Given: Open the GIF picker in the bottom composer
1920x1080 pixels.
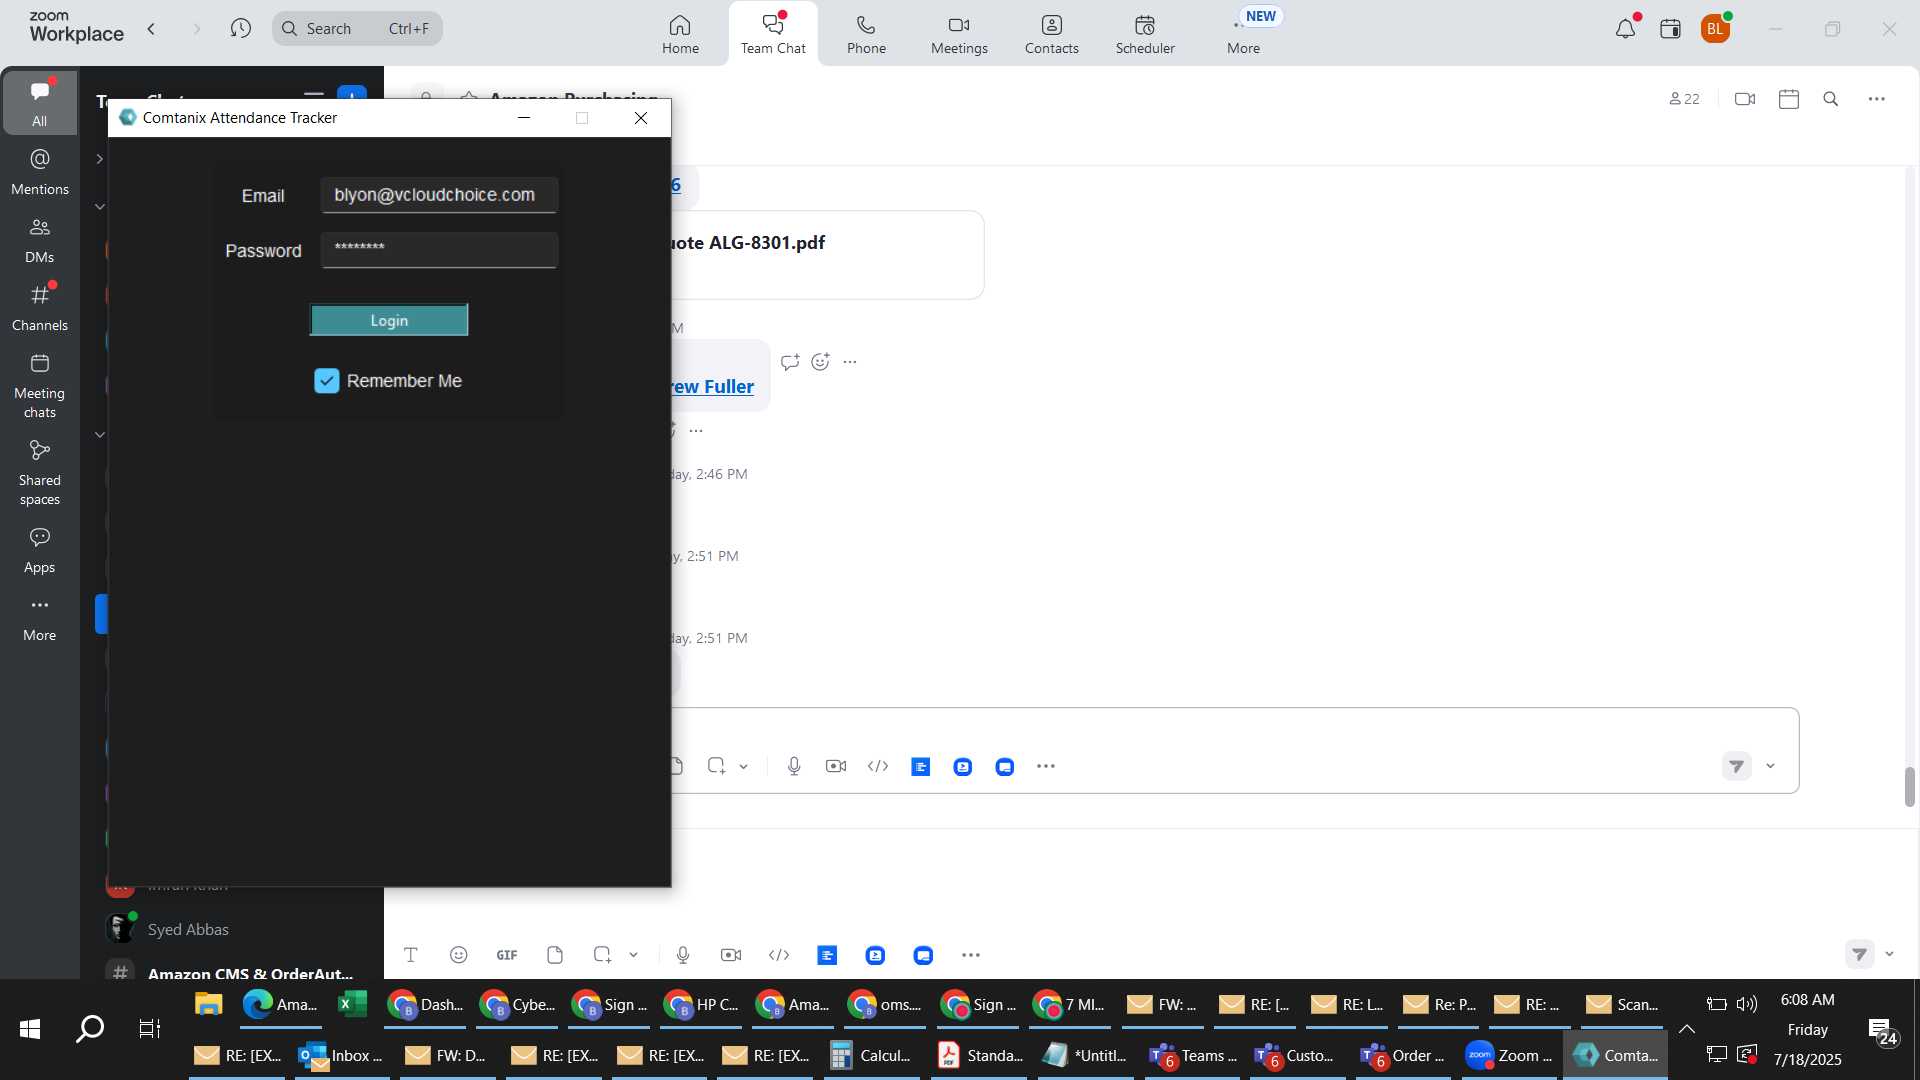Looking at the screenshot, I should (x=507, y=955).
